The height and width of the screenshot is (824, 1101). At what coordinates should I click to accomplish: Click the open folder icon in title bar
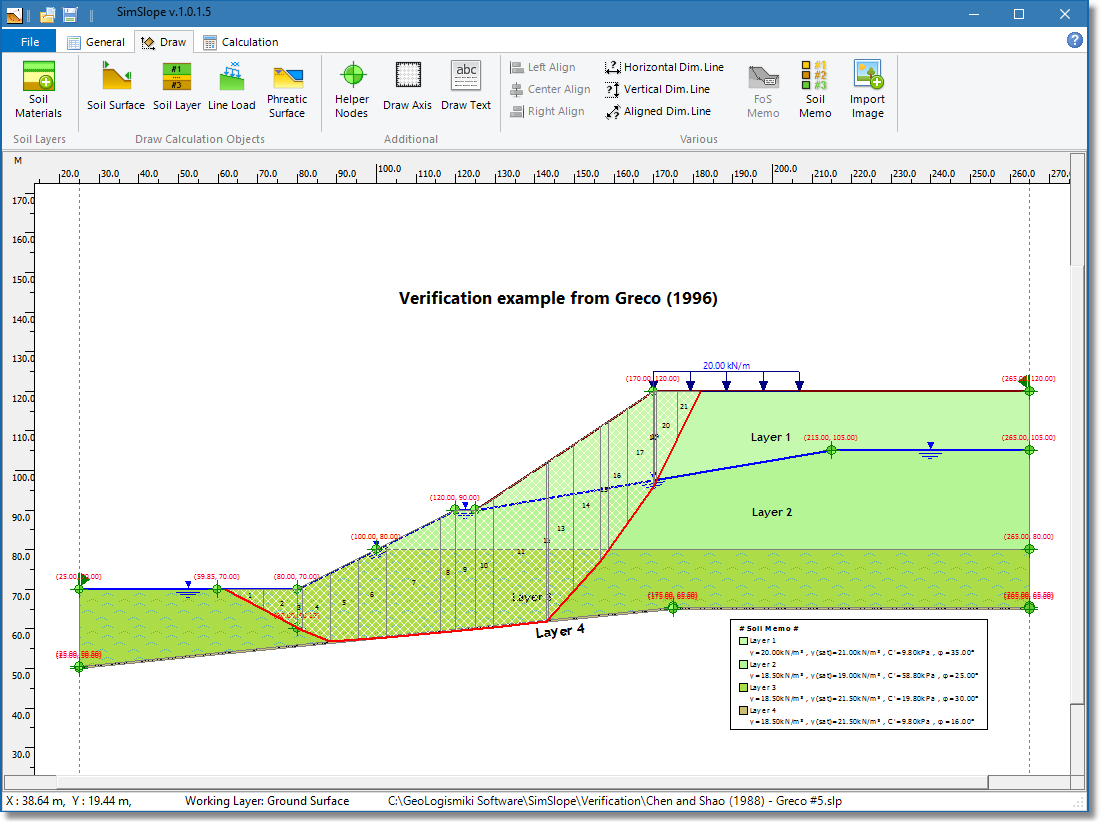point(48,14)
